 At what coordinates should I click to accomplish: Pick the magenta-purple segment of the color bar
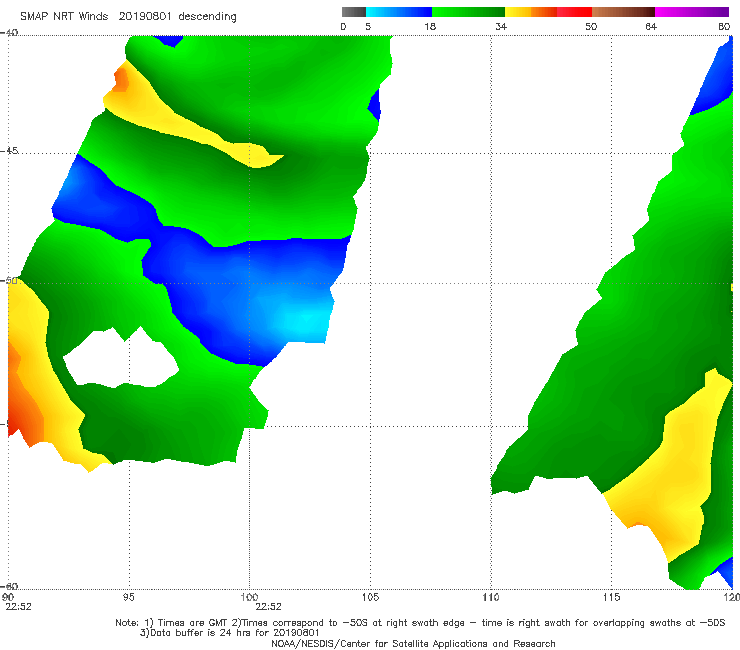pyautogui.click(x=692, y=12)
